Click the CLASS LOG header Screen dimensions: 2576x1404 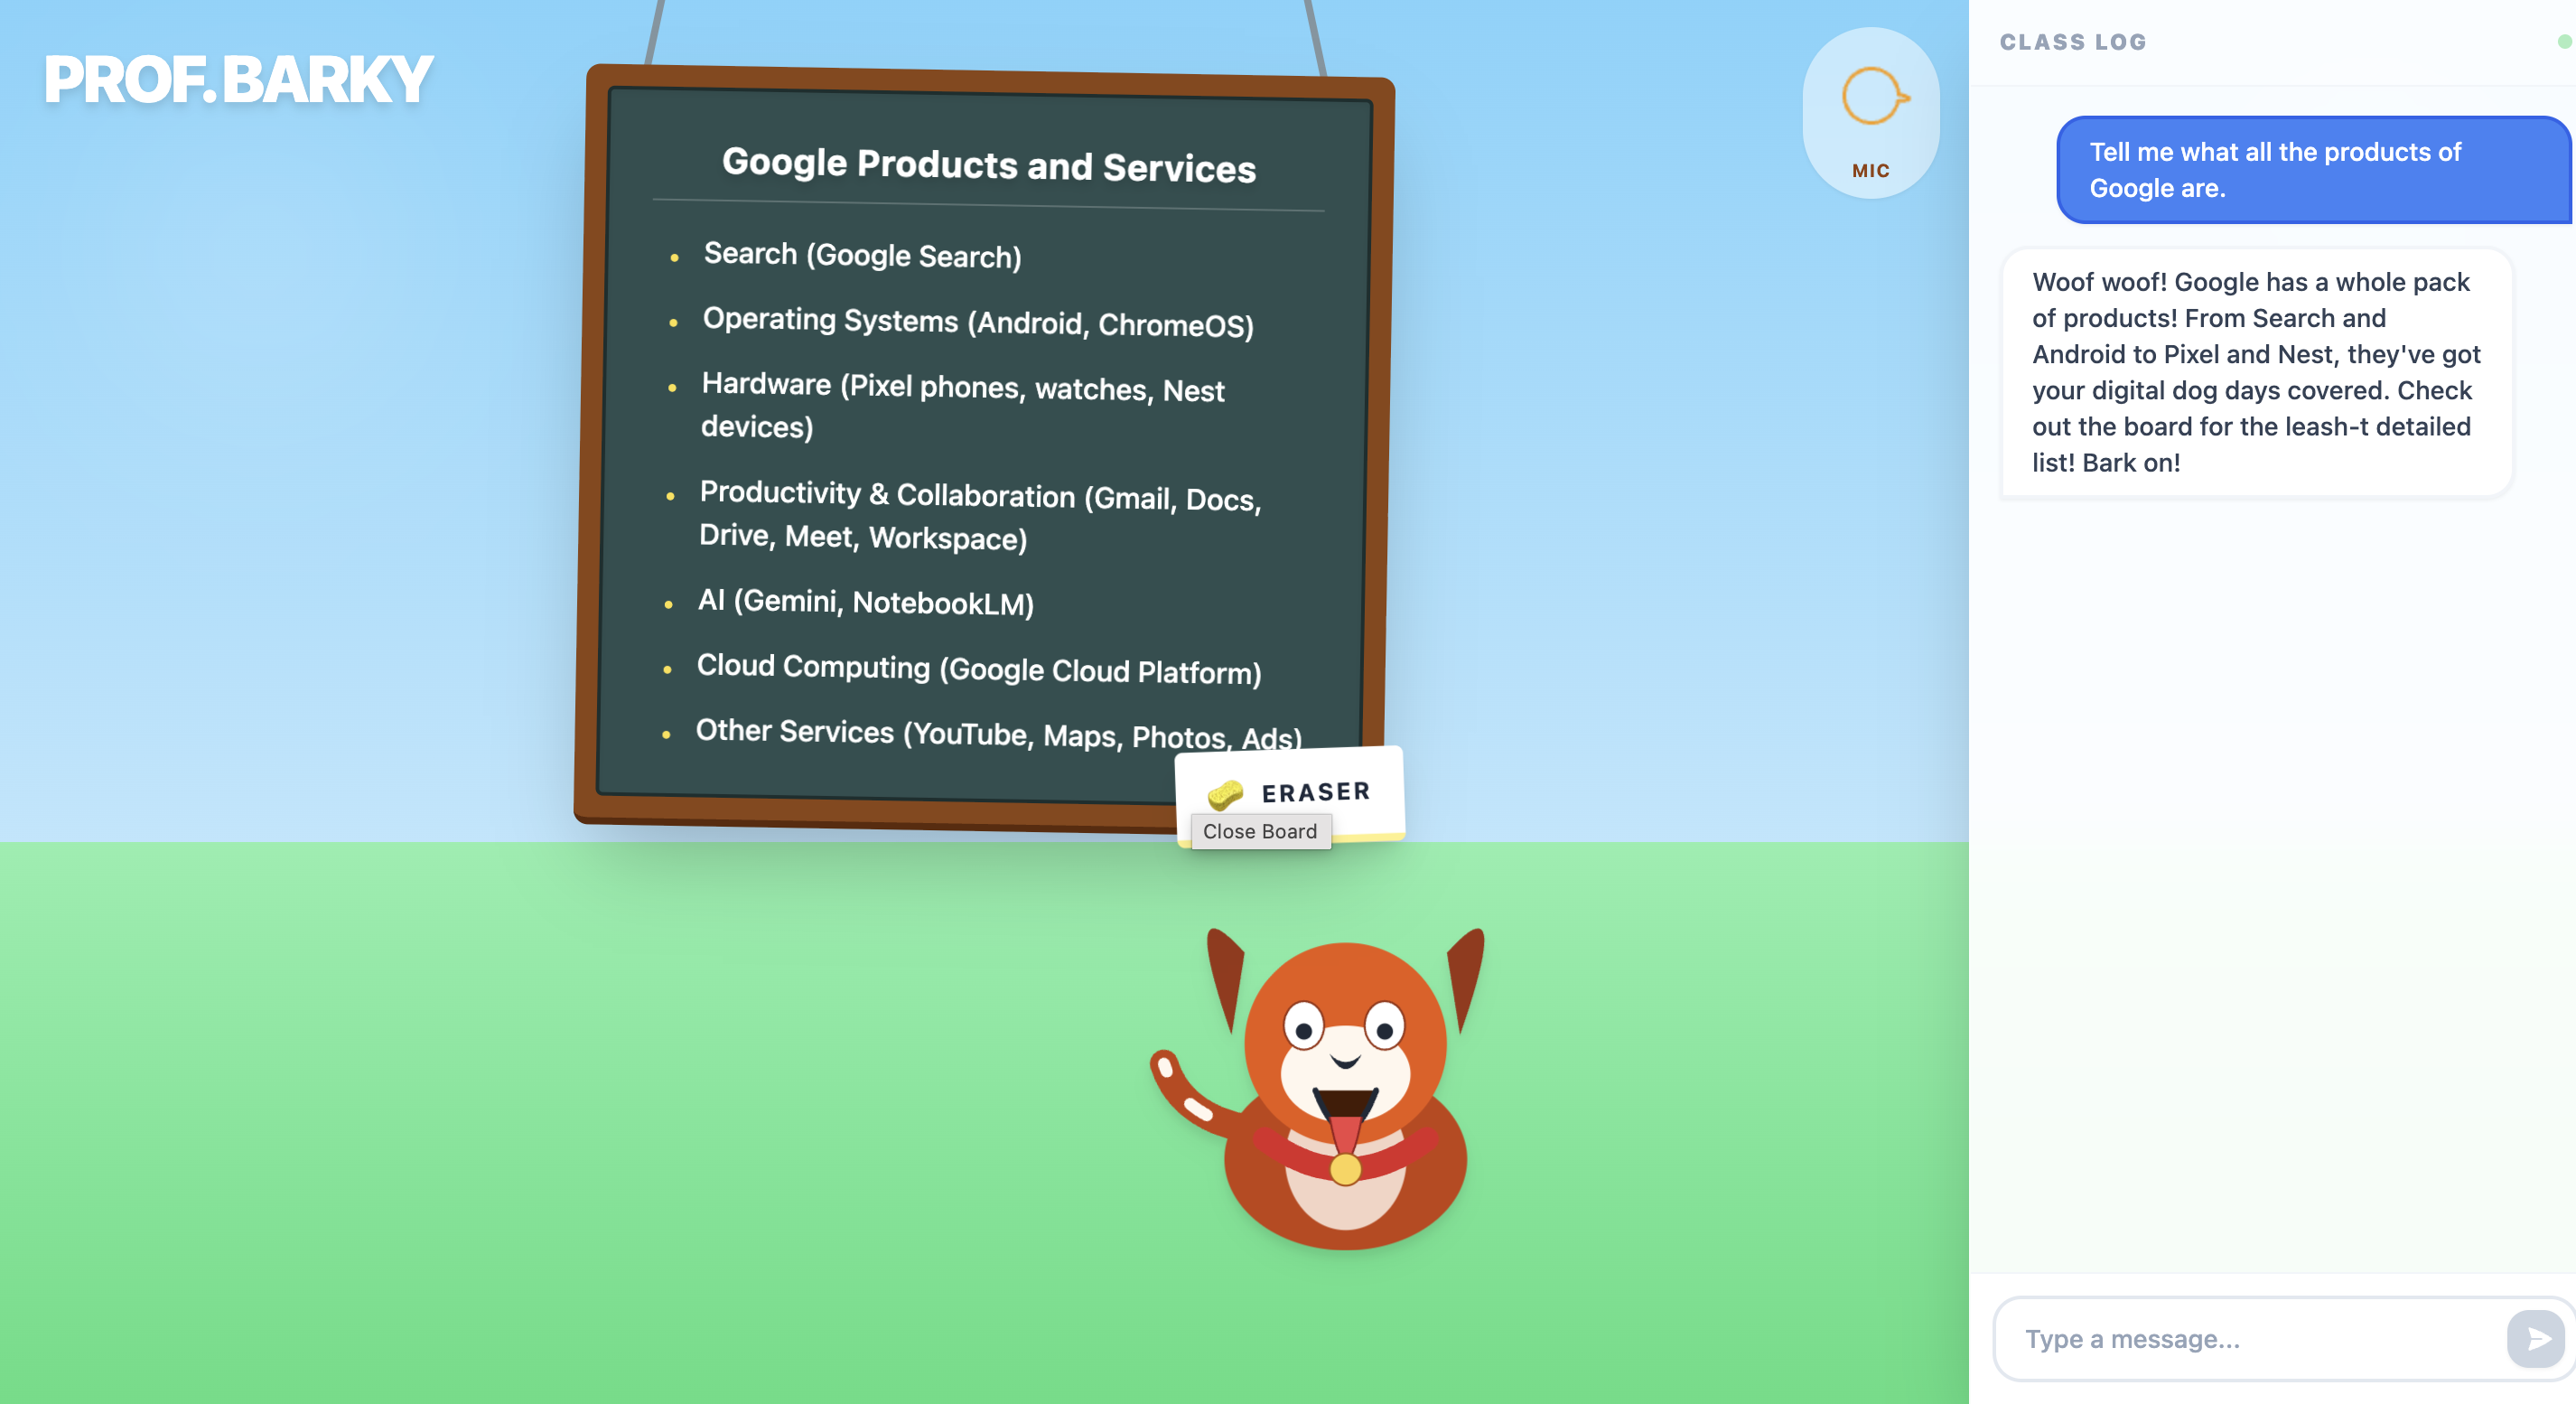(x=2072, y=42)
